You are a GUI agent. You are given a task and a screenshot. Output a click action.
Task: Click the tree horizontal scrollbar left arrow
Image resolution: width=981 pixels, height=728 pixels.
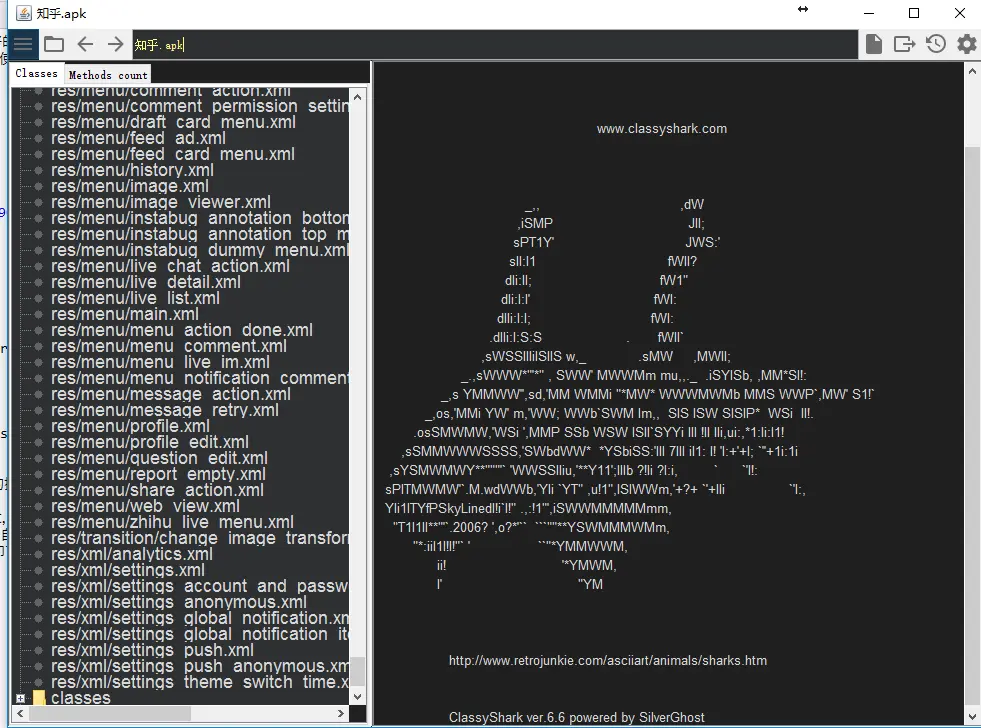21,714
